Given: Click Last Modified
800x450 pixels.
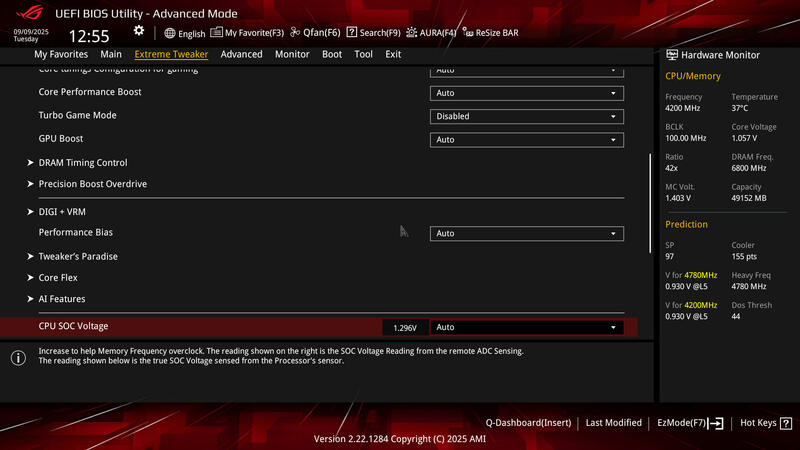Looking at the screenshot, I should [613, 423].
